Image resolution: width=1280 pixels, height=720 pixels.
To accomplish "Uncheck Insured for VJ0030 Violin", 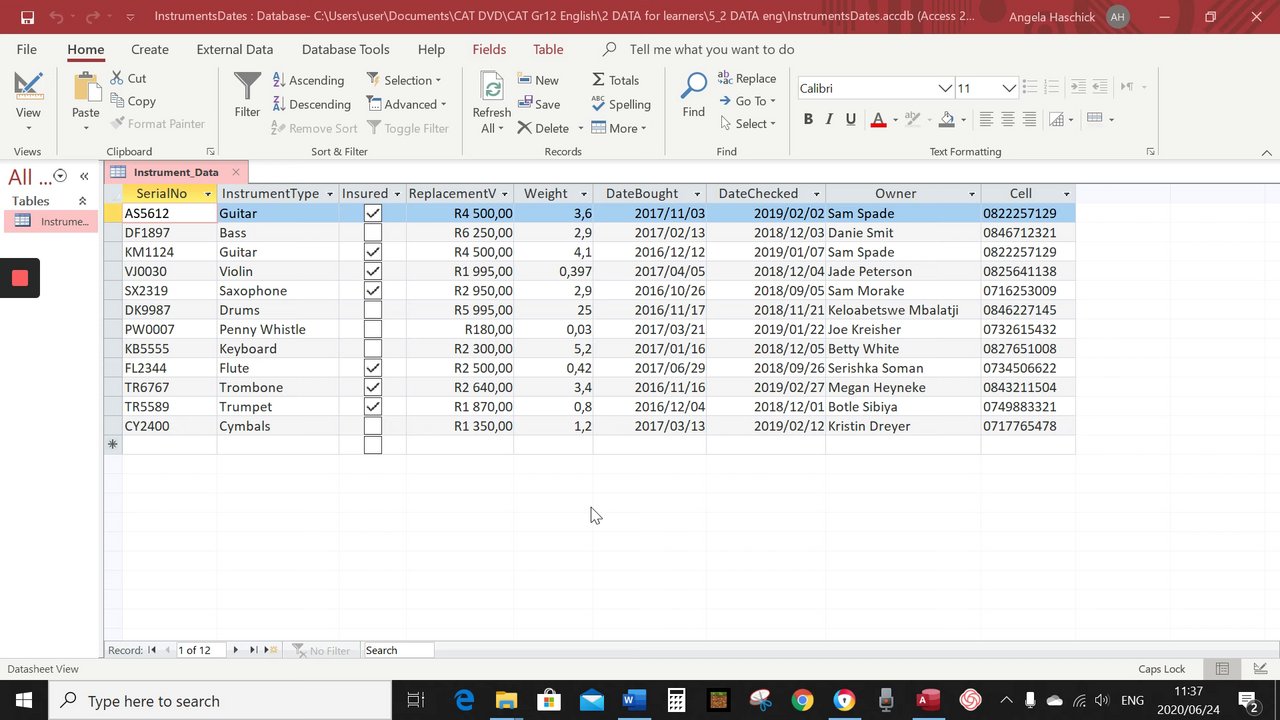I will click(373, 271).
